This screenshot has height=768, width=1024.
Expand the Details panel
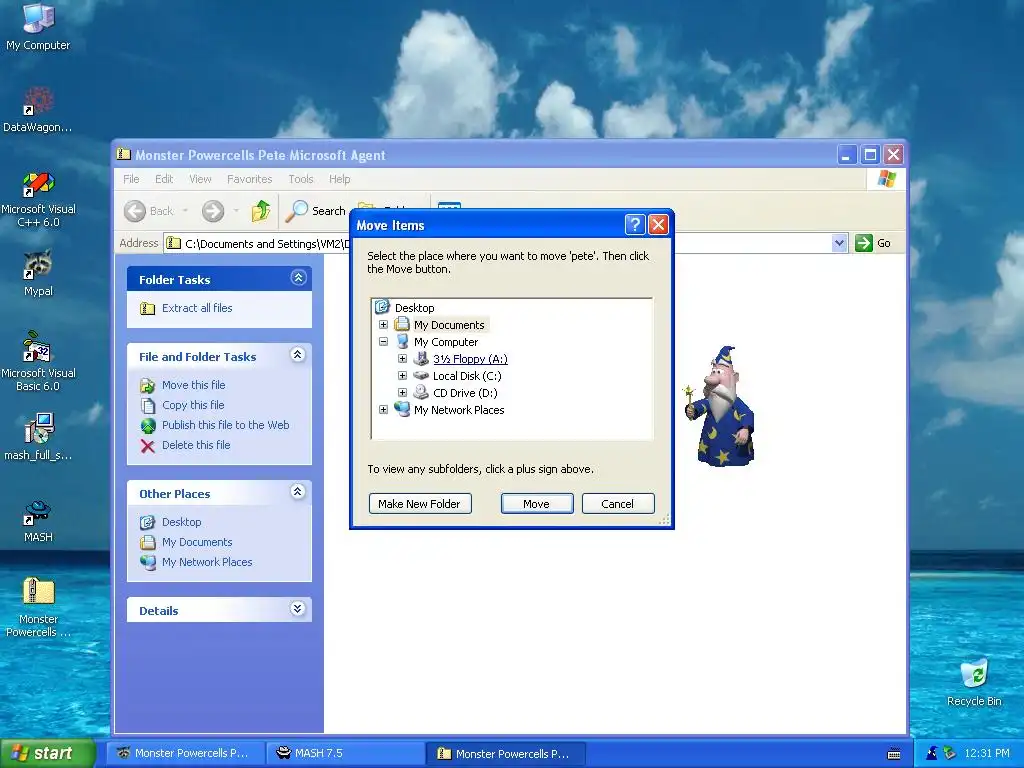pyautogui.click(x=298, y=609)
